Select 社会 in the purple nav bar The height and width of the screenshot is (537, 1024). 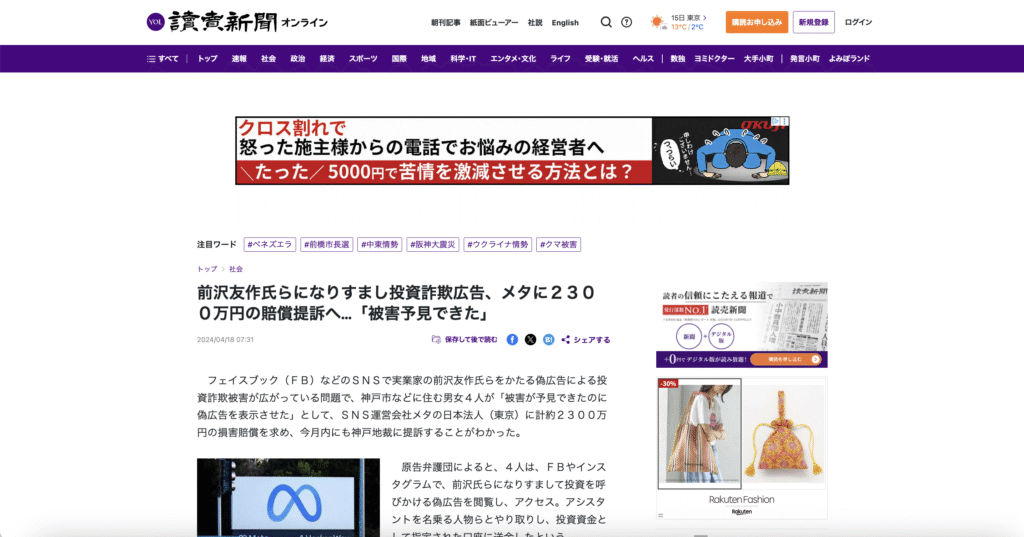pyautogui.click(x=268, y=59)
